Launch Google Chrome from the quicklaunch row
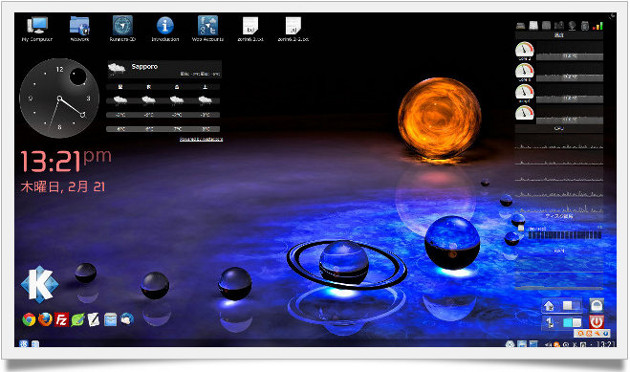 click(29, 319)
